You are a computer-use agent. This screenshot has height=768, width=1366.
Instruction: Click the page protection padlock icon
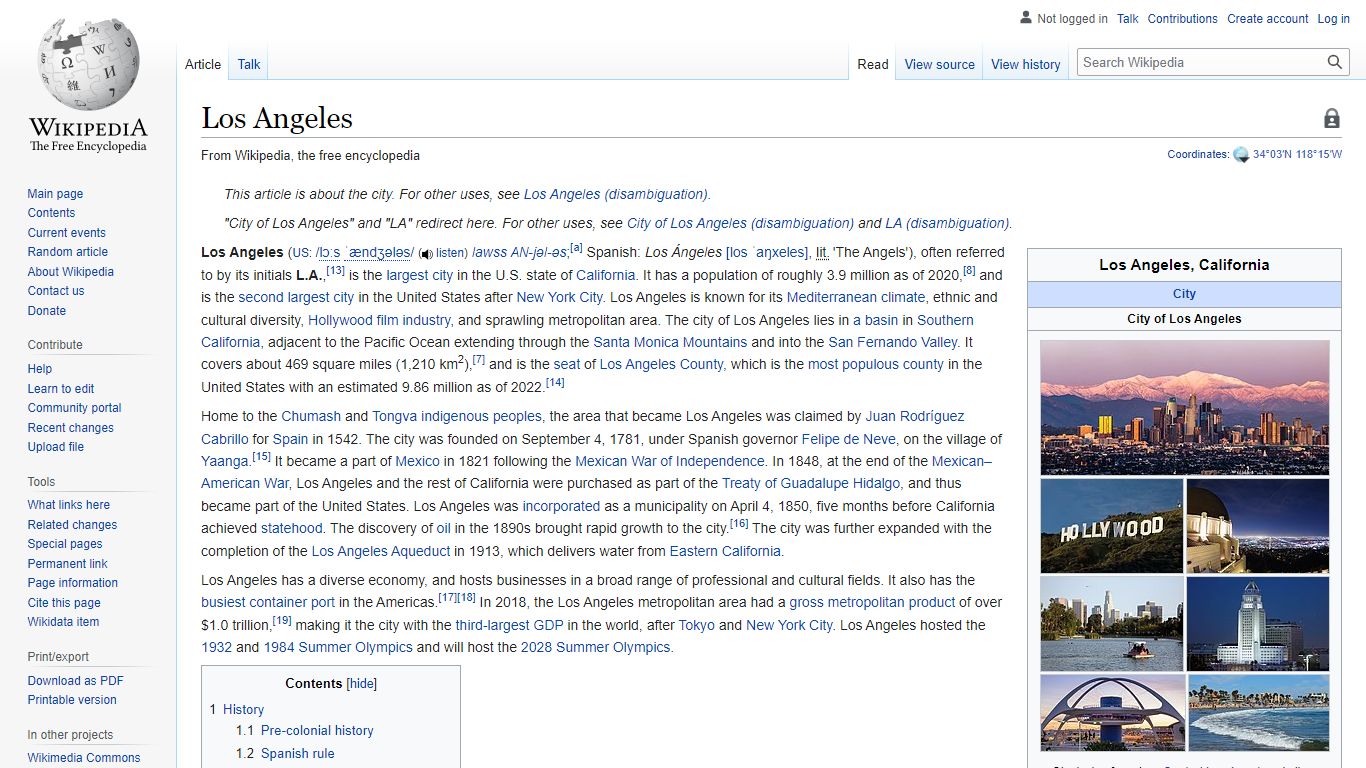click(x=1331, y=119)
